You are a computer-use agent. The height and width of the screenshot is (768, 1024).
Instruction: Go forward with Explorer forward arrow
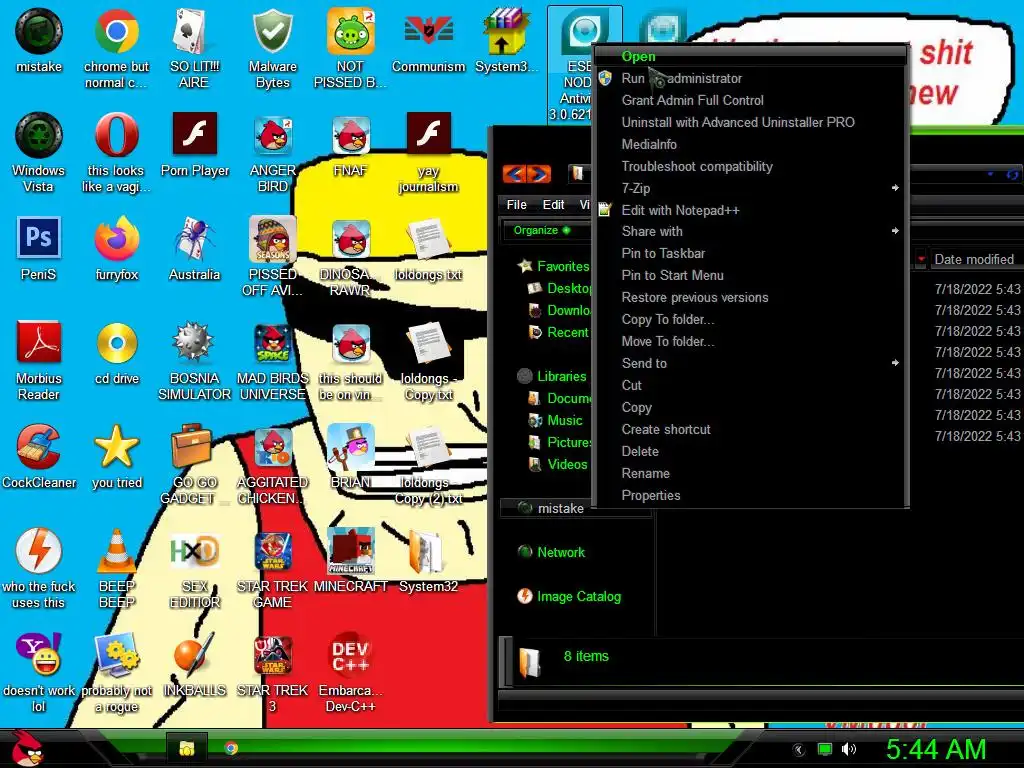point(539,174)
